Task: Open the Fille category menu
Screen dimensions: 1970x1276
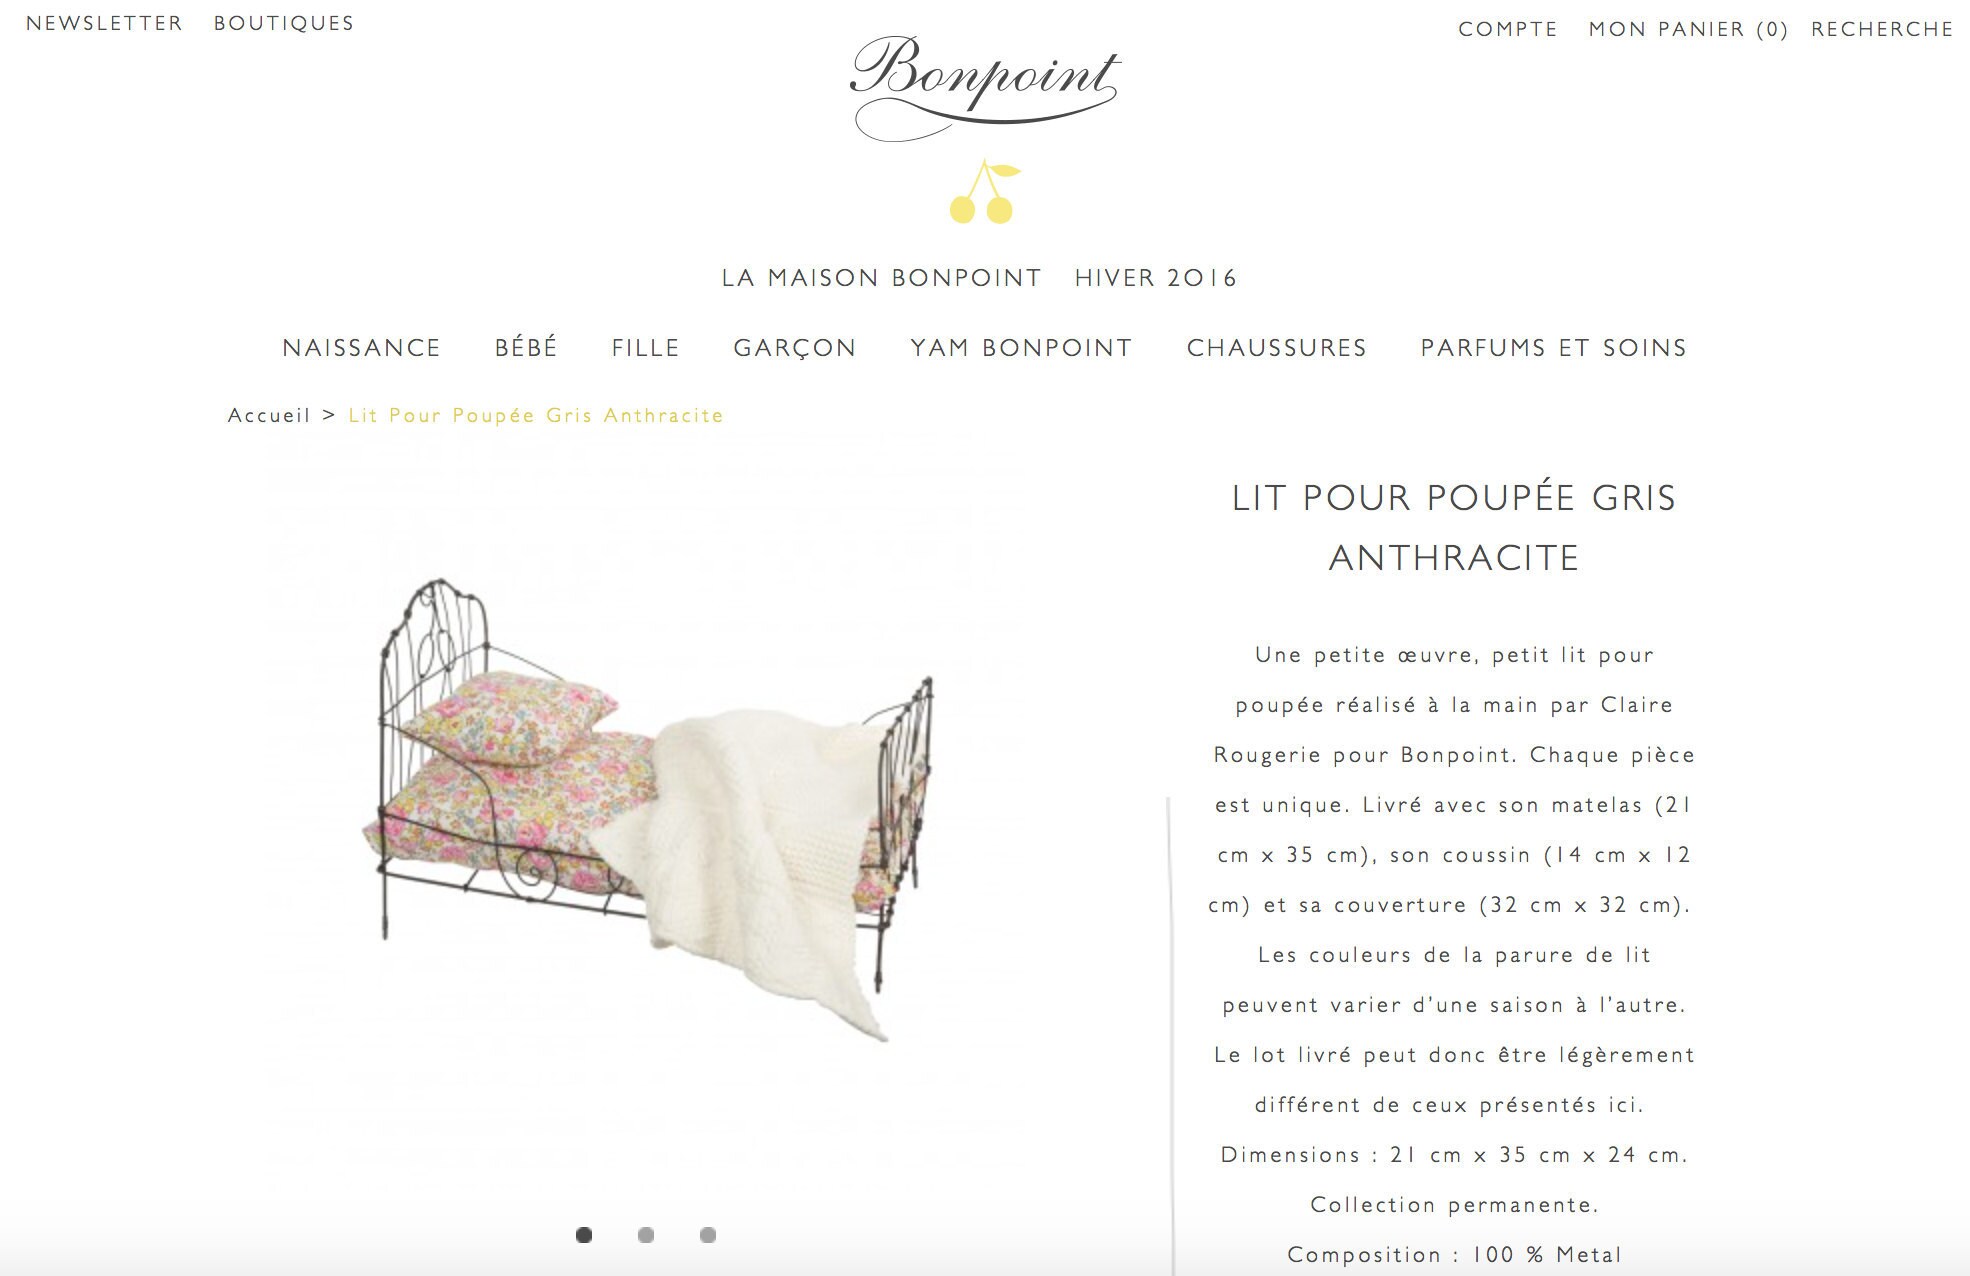Action: (x=646, y=348)
